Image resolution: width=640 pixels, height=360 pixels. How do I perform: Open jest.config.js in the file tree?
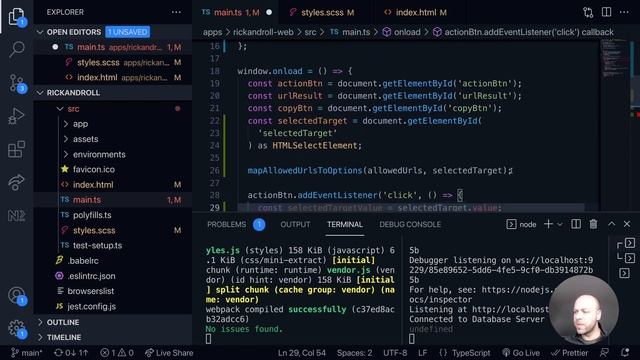[113, 307]
